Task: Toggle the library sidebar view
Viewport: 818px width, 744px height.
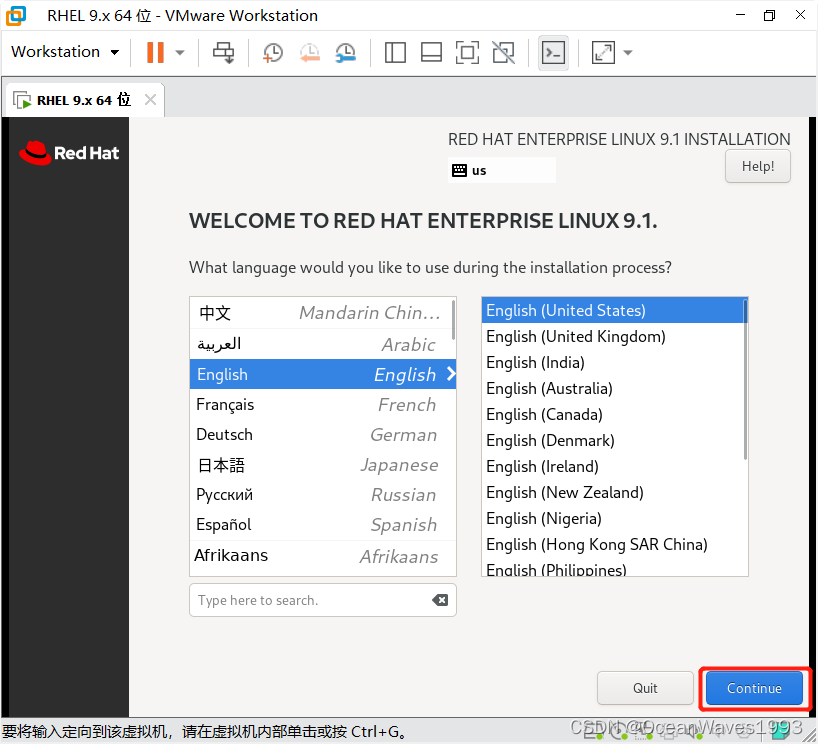Action: tap(395, 52)
